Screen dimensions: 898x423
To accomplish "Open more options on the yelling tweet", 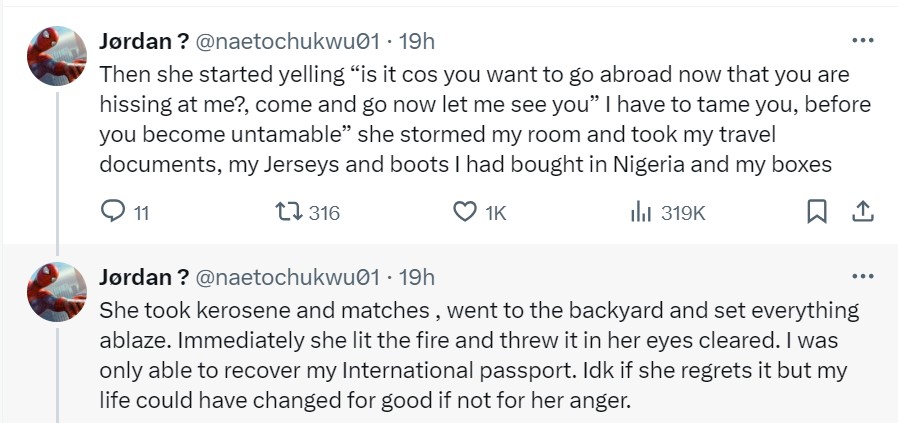I will (862, 41).
